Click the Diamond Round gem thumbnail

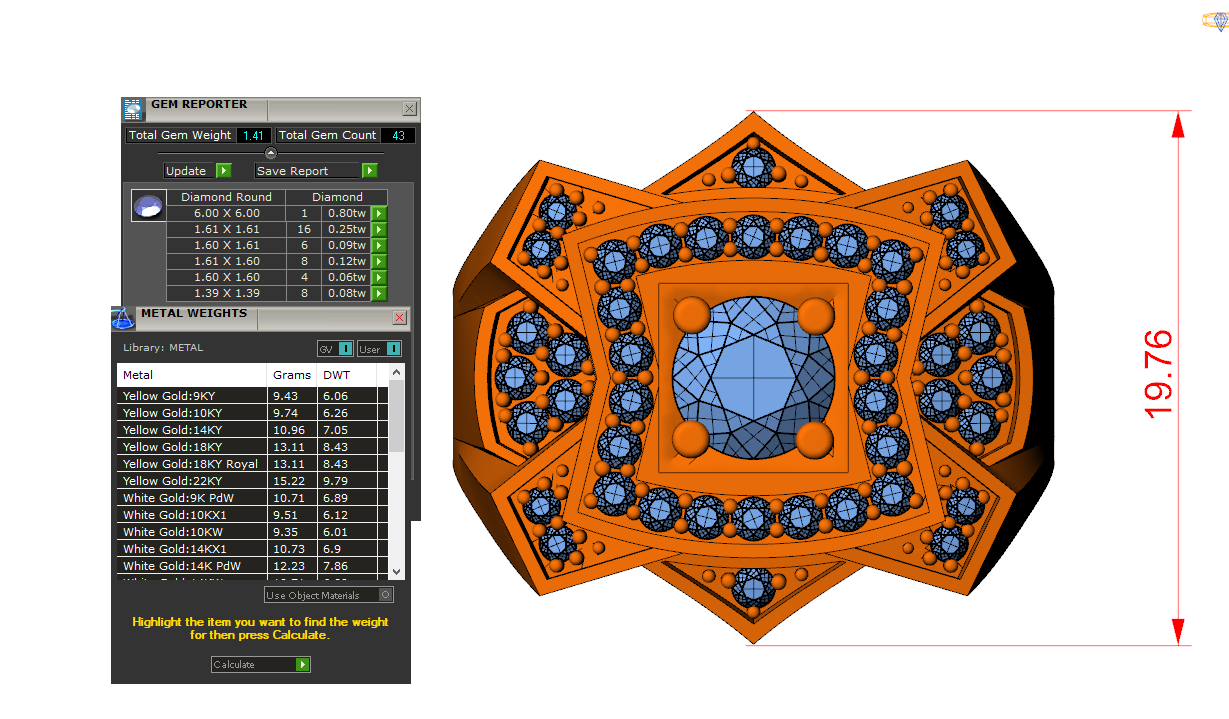click(146, 207)
